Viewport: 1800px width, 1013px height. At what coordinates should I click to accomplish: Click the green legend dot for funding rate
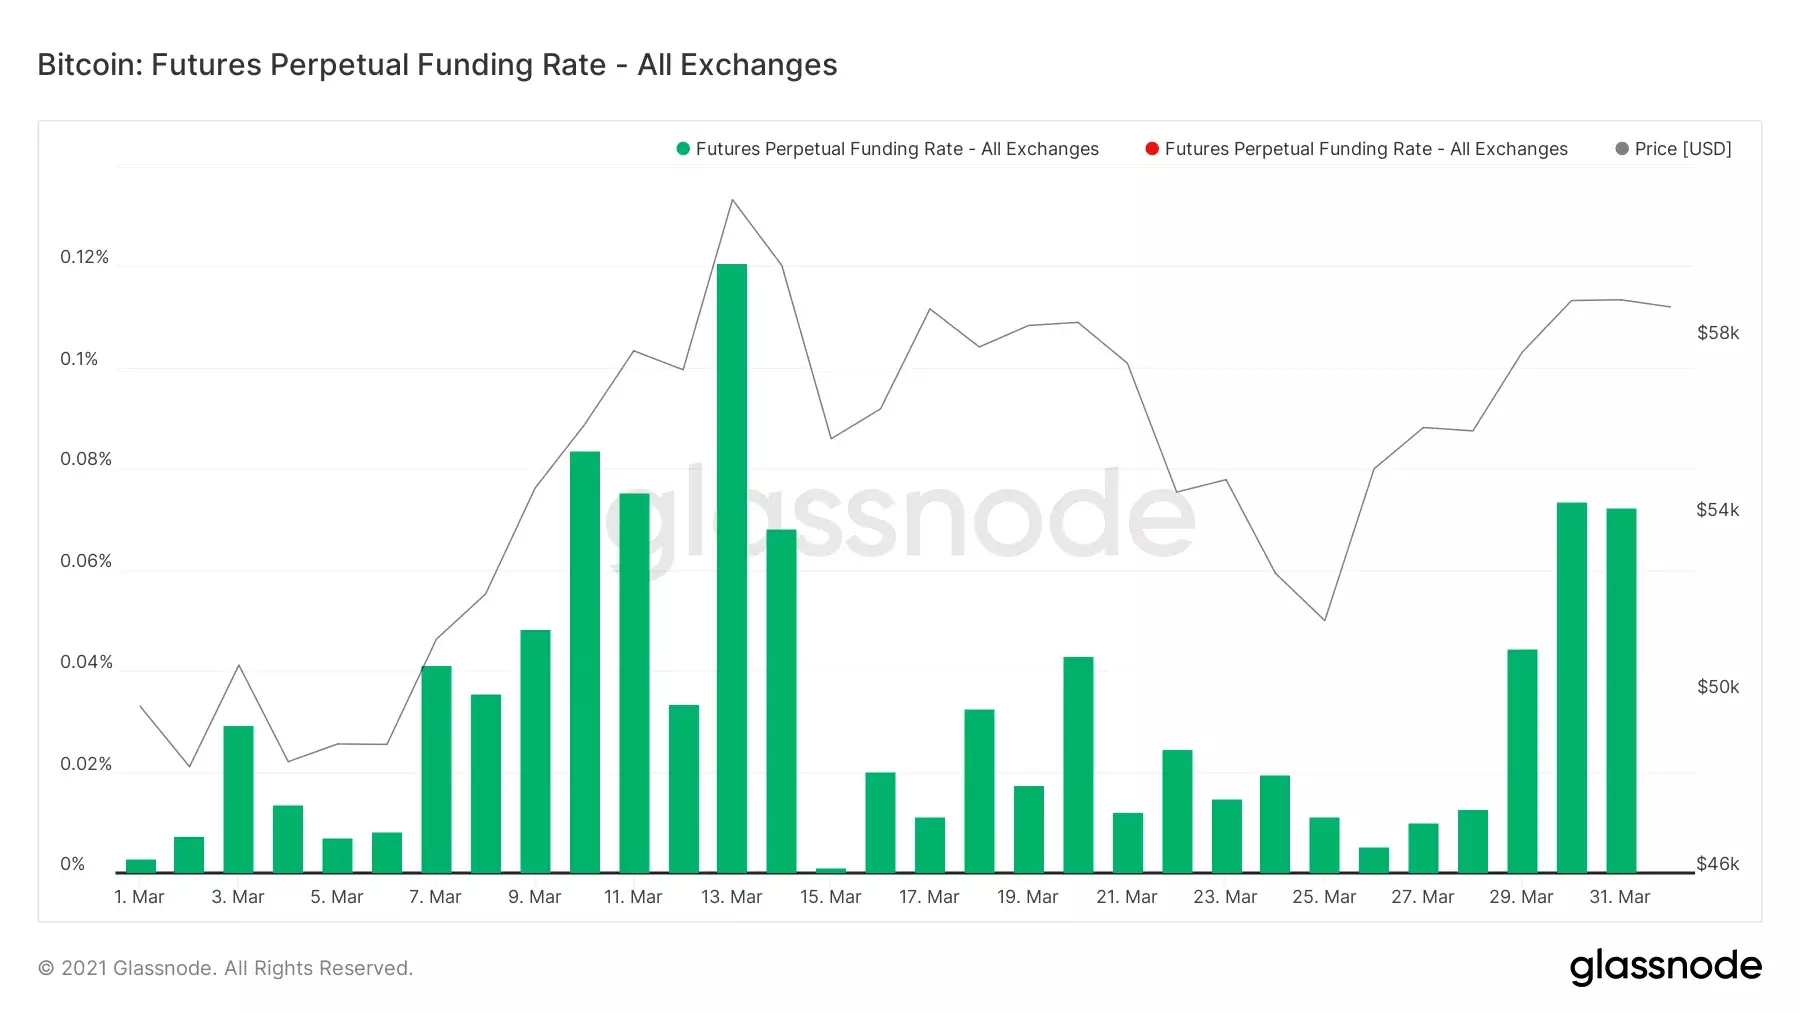click(683, 149)
